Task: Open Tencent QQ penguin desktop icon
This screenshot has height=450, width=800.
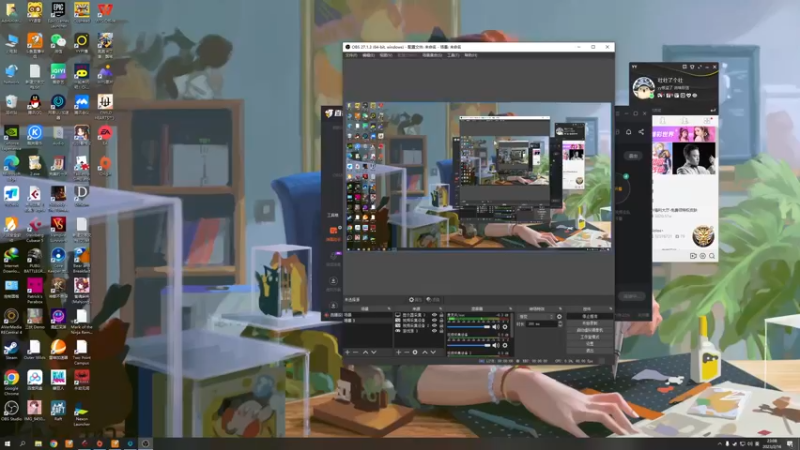Action: pyautogui.click(x=35, y=105)
